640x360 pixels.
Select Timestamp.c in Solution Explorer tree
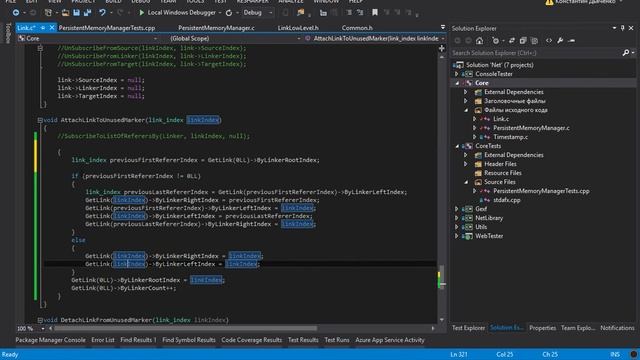[x=510, y=137]
